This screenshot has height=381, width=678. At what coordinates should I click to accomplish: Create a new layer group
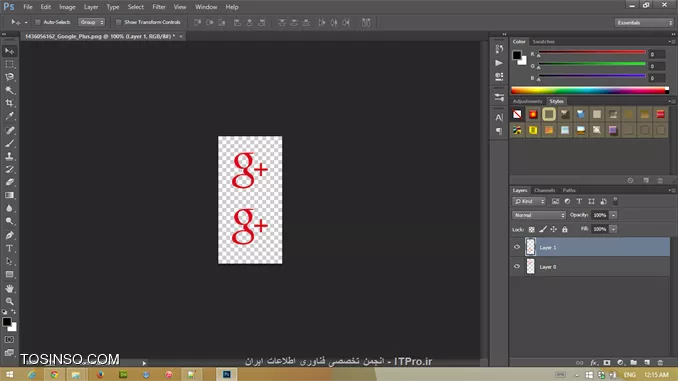(x=633, y=362)
